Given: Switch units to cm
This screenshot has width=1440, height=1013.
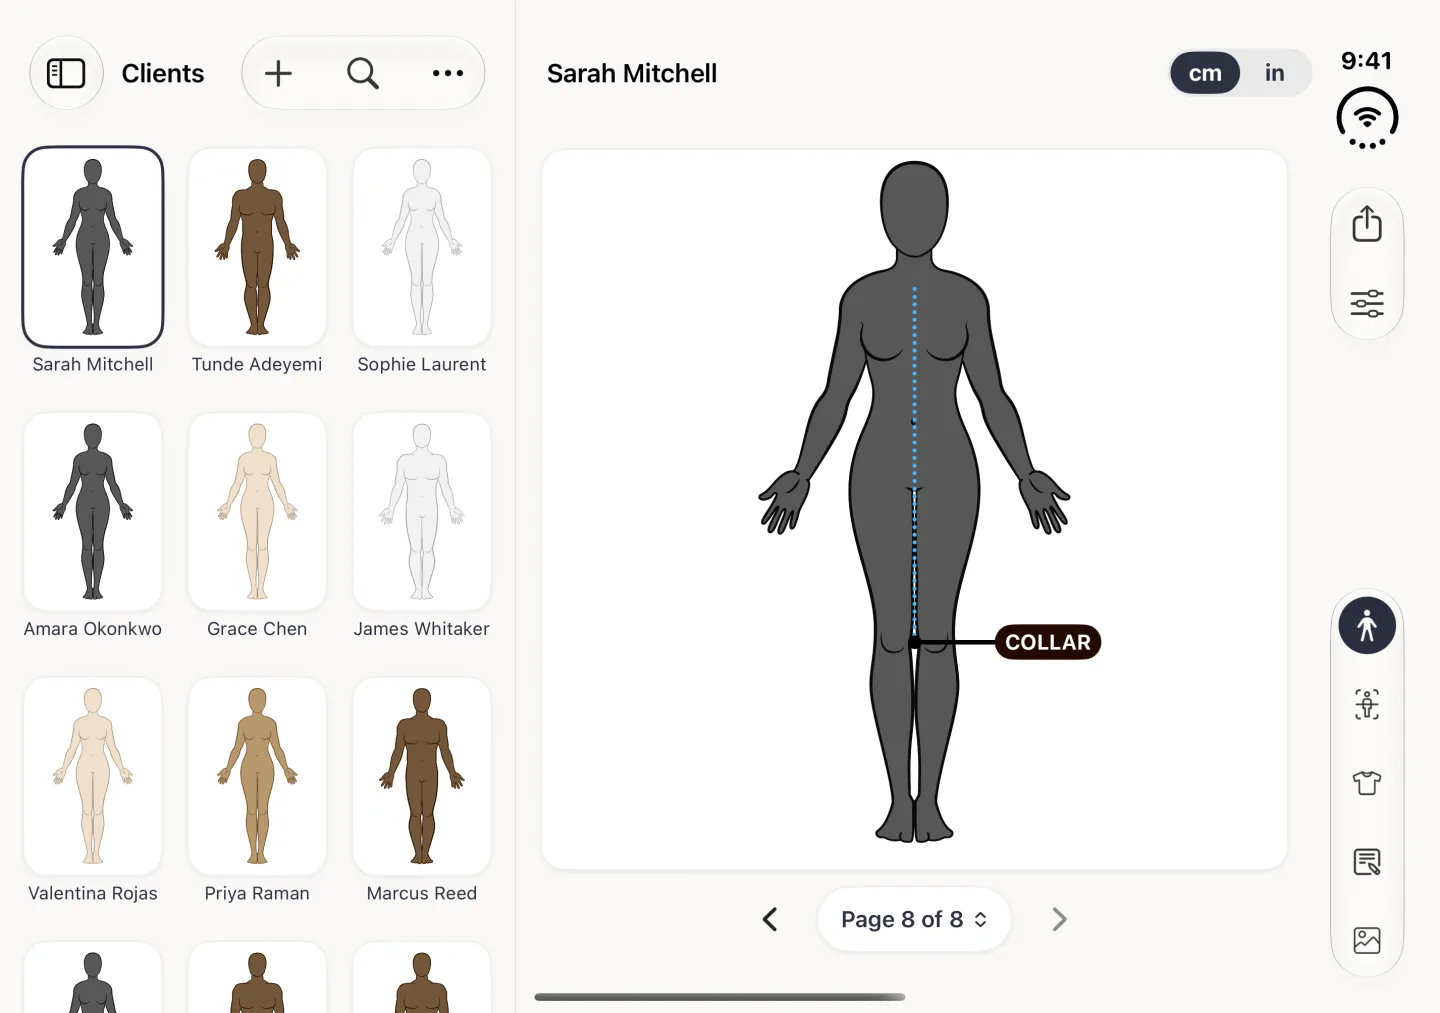Looking at the screenshot, I should coord(1205,73).
